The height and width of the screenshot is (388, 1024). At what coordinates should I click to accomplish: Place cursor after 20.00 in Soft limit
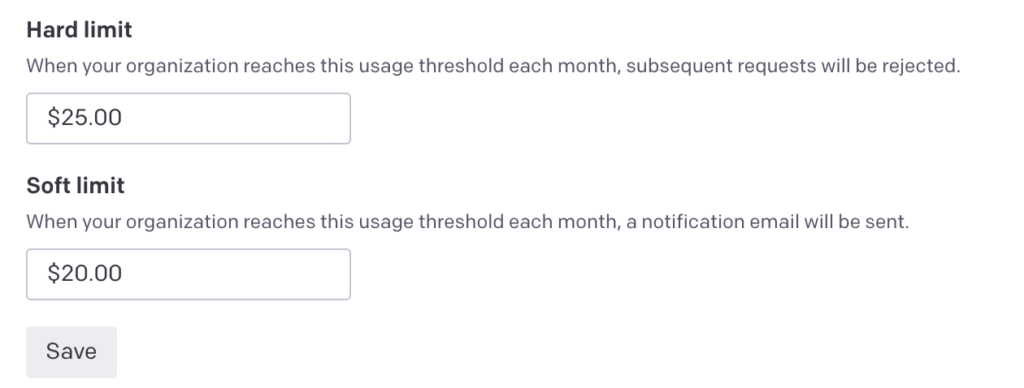coord(123,273)
